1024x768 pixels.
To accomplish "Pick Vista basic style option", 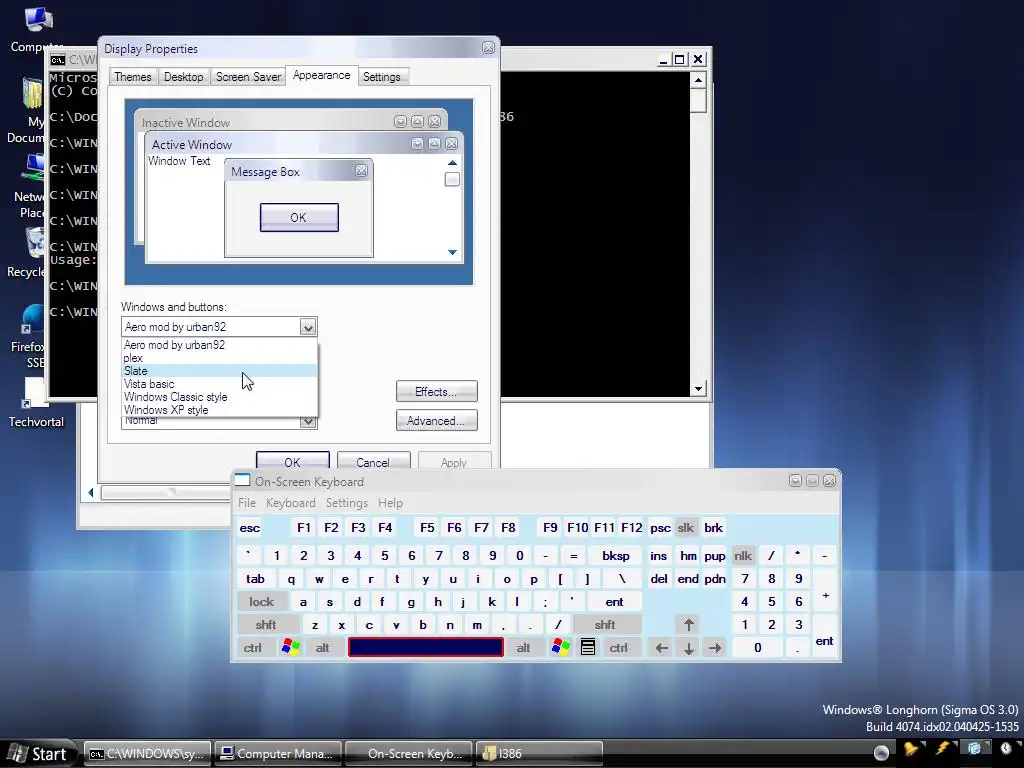I will pos(219,384).
